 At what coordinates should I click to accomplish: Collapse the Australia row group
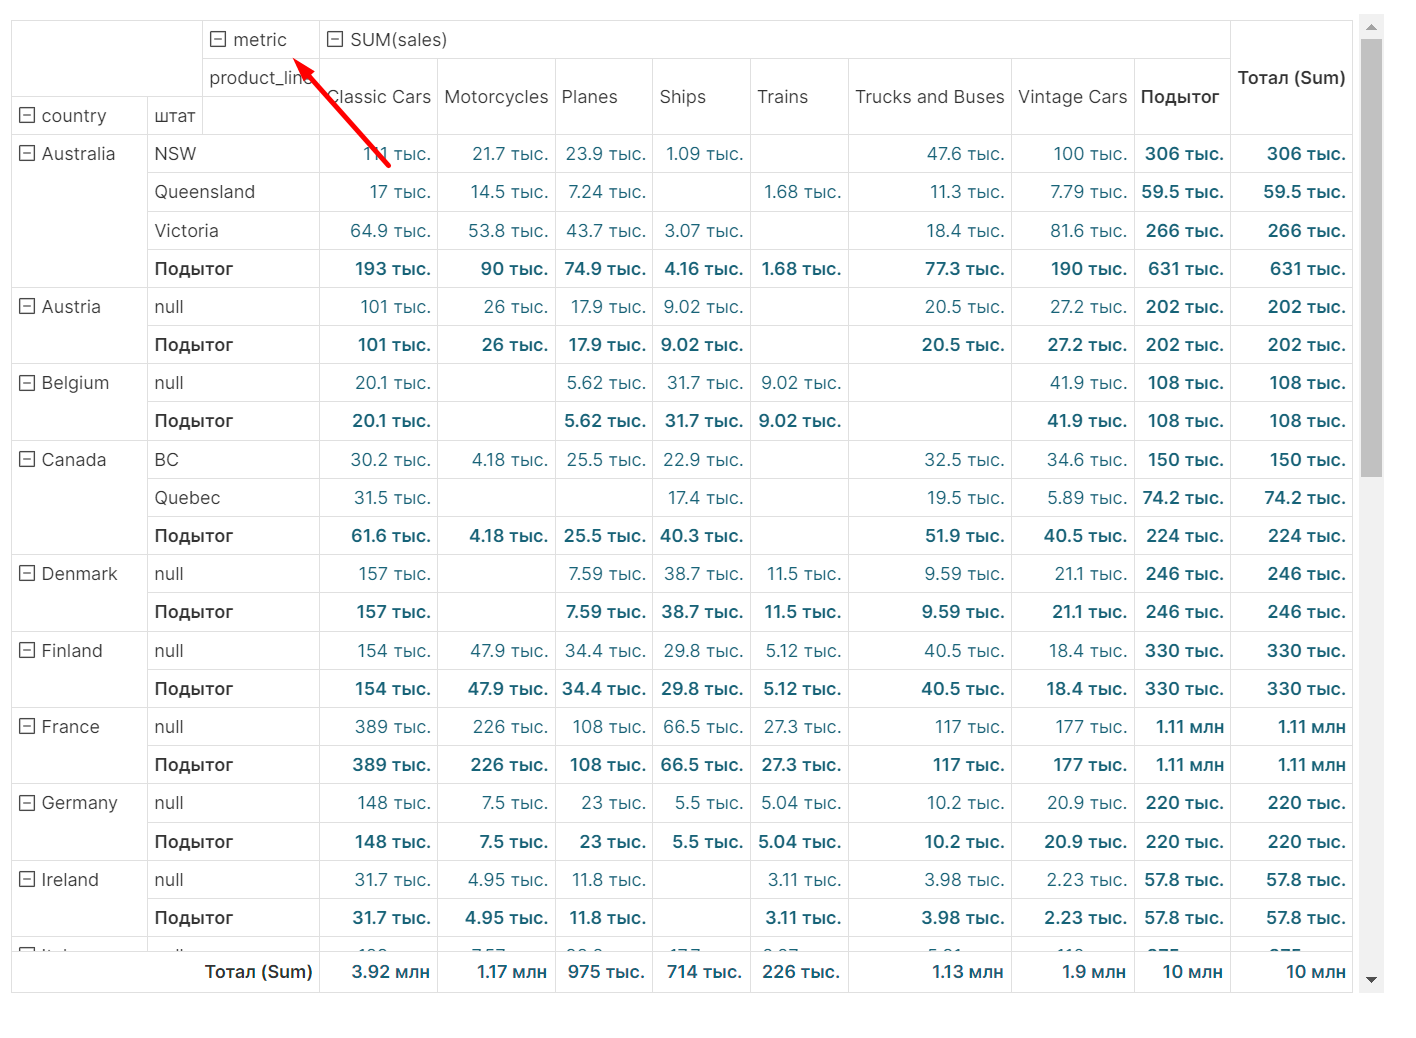[x=27, y=153]
